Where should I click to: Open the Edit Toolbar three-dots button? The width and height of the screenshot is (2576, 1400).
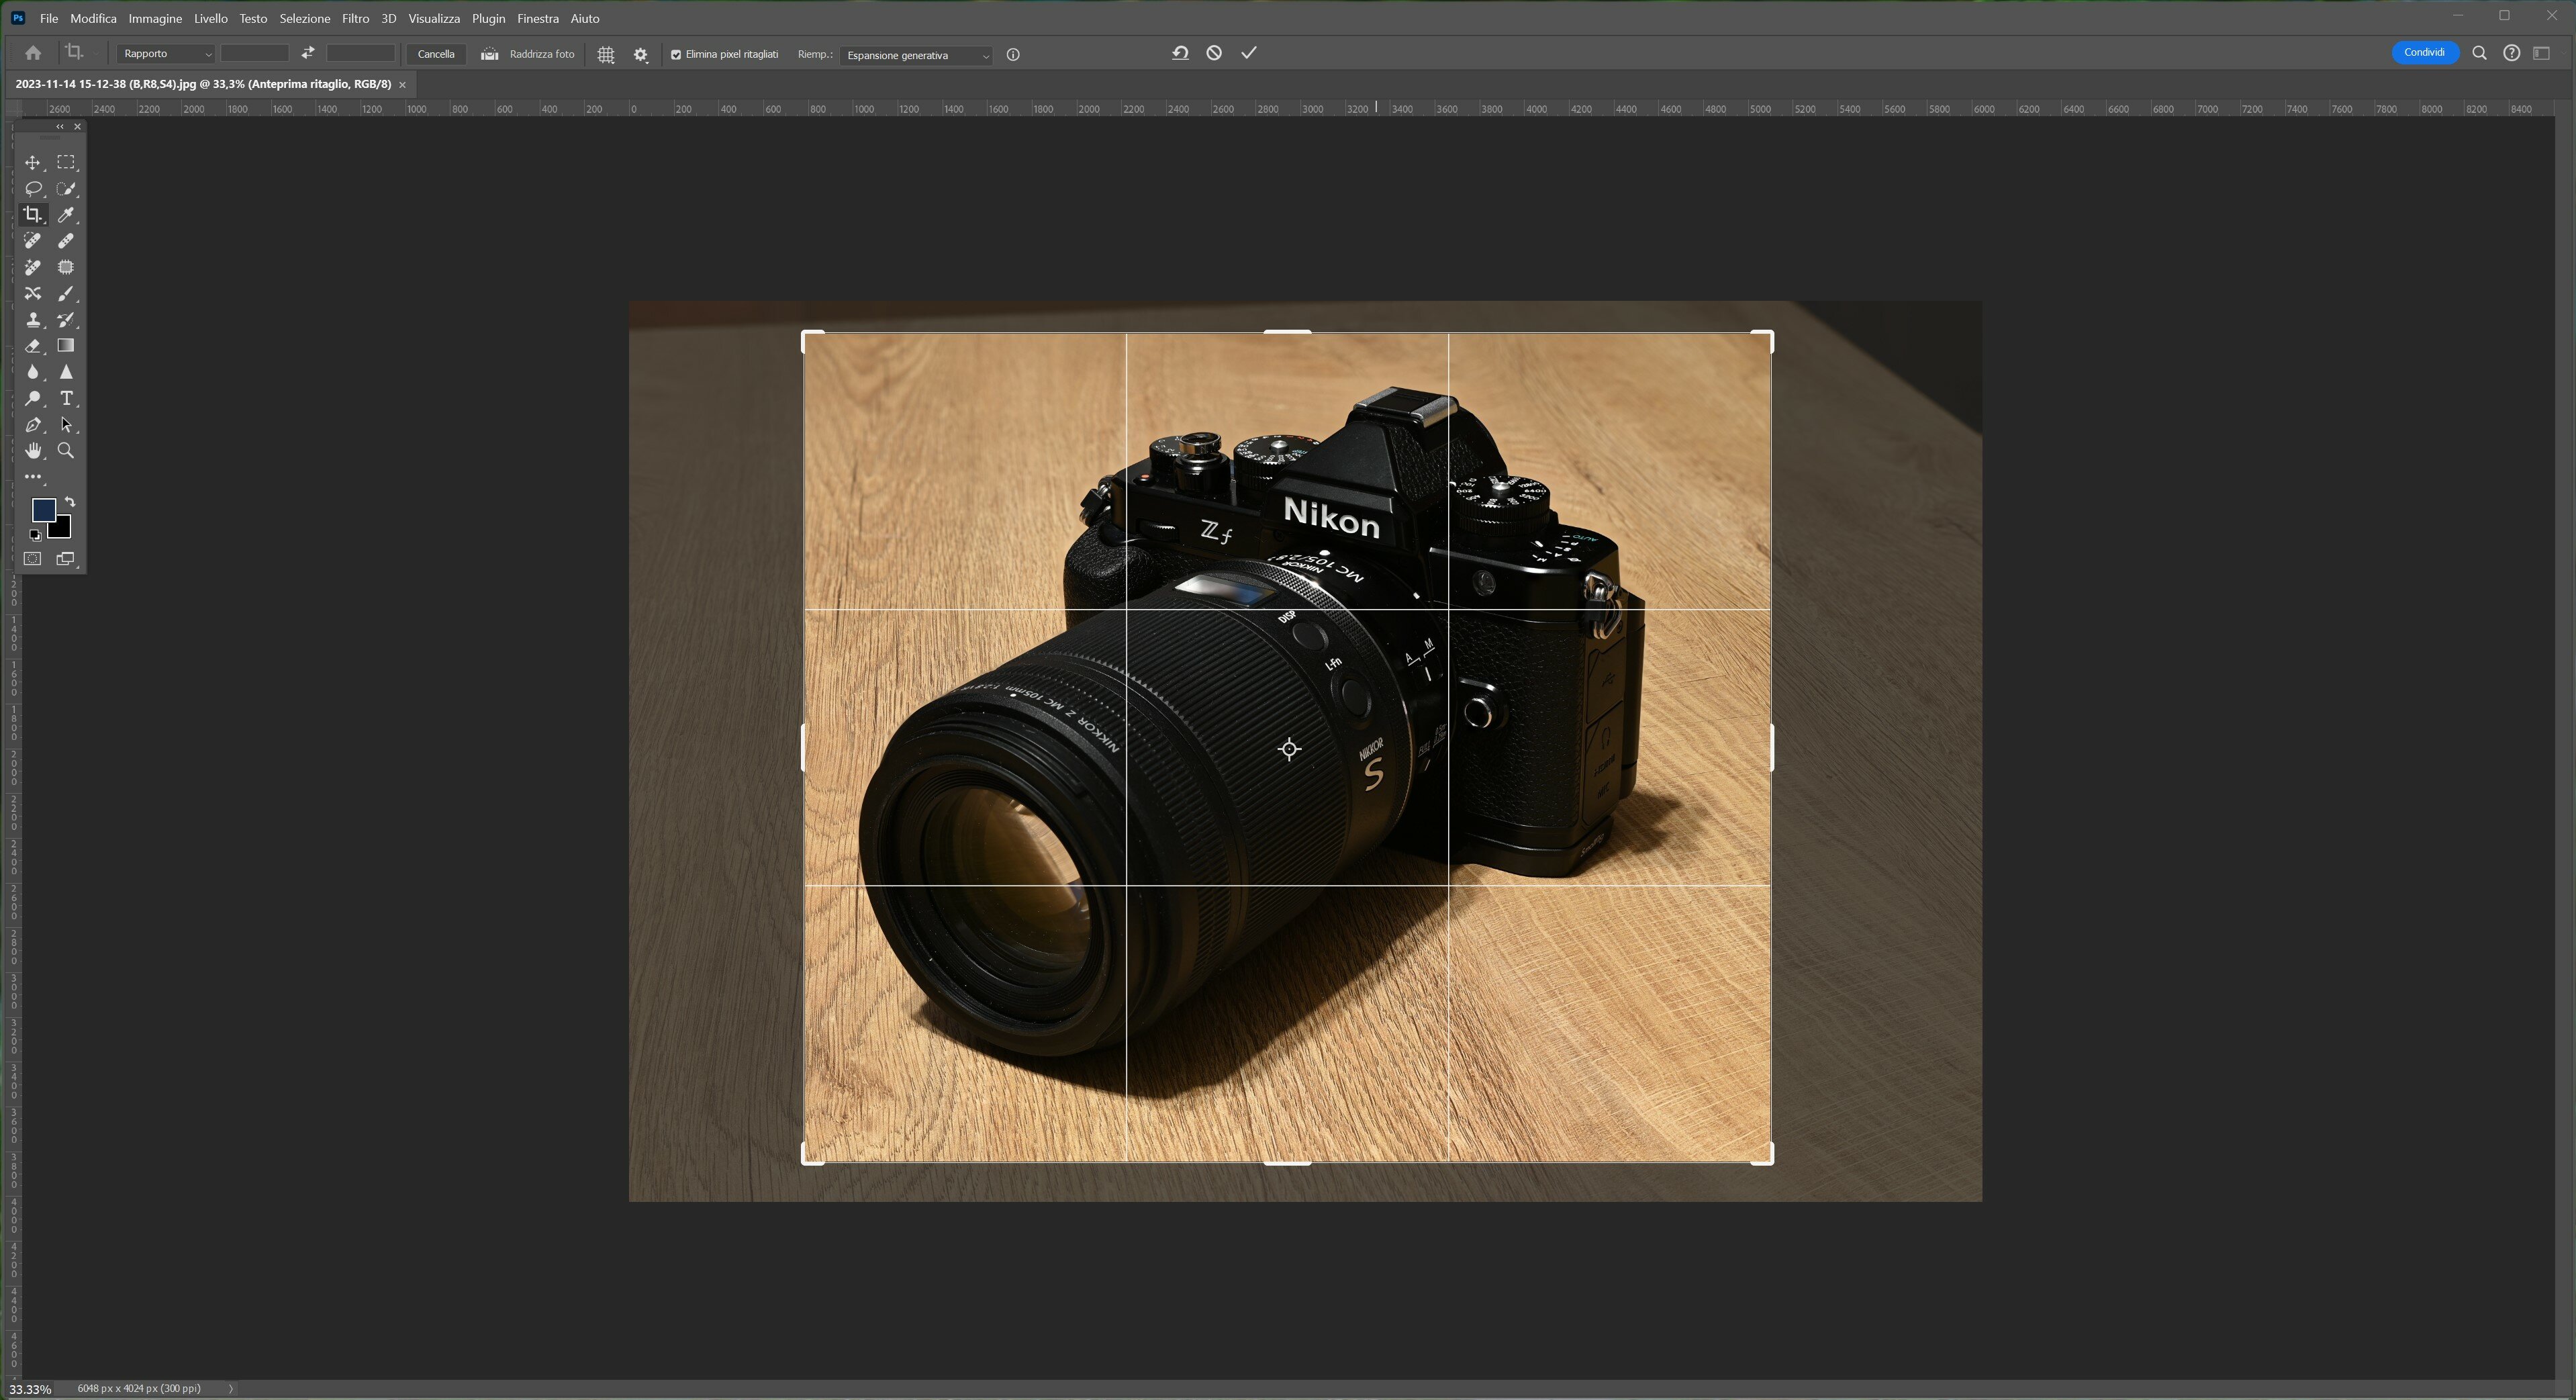tap(33, 477)
